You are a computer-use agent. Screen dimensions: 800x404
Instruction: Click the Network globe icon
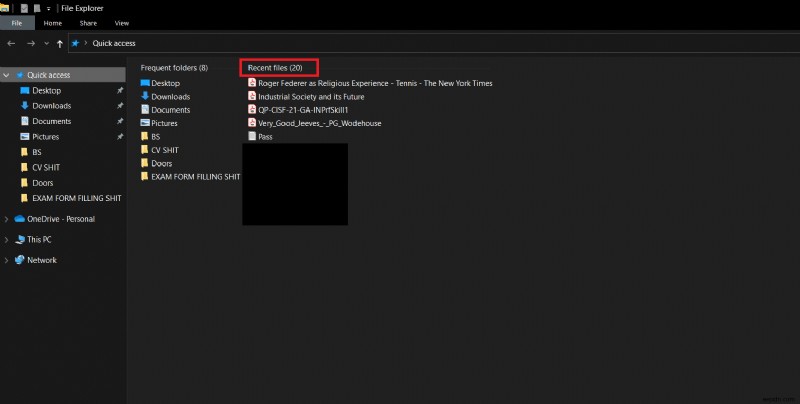pyautogui.click(x=19, y=260)
